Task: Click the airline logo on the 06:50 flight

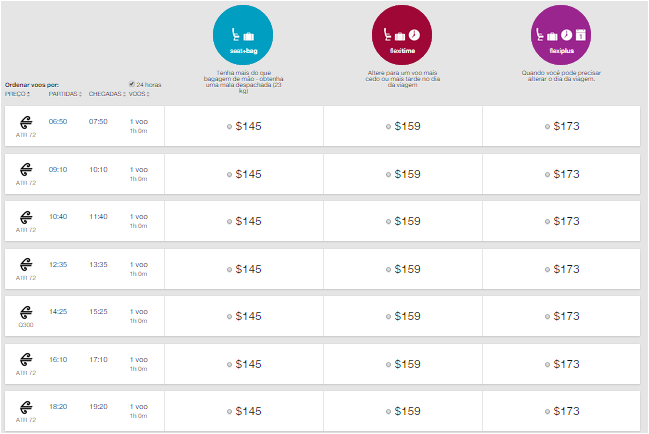Action: tap(26, 121)
